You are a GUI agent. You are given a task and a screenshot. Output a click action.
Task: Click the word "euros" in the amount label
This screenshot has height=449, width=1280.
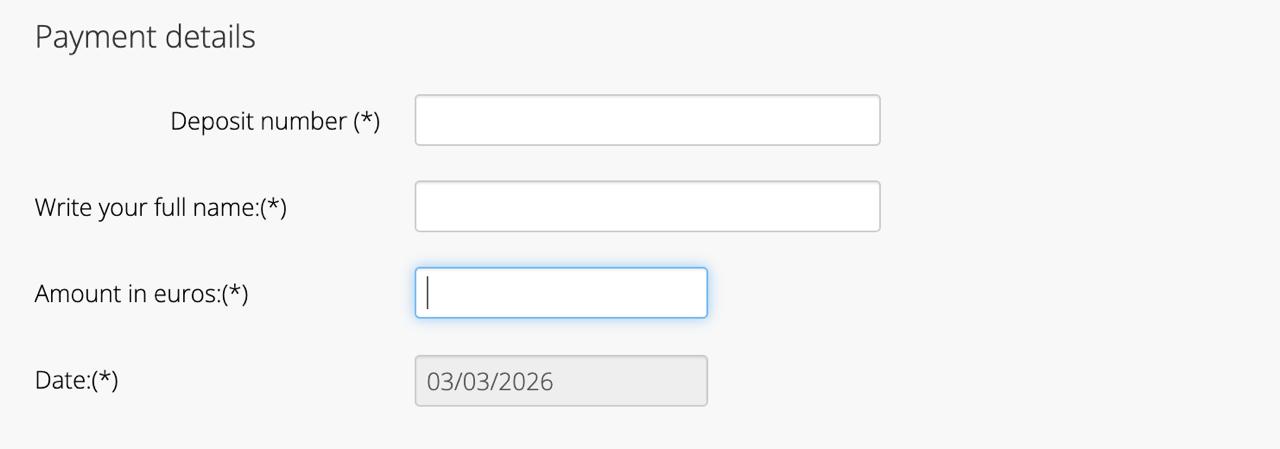pyautogui.click(x=186, y=294)
